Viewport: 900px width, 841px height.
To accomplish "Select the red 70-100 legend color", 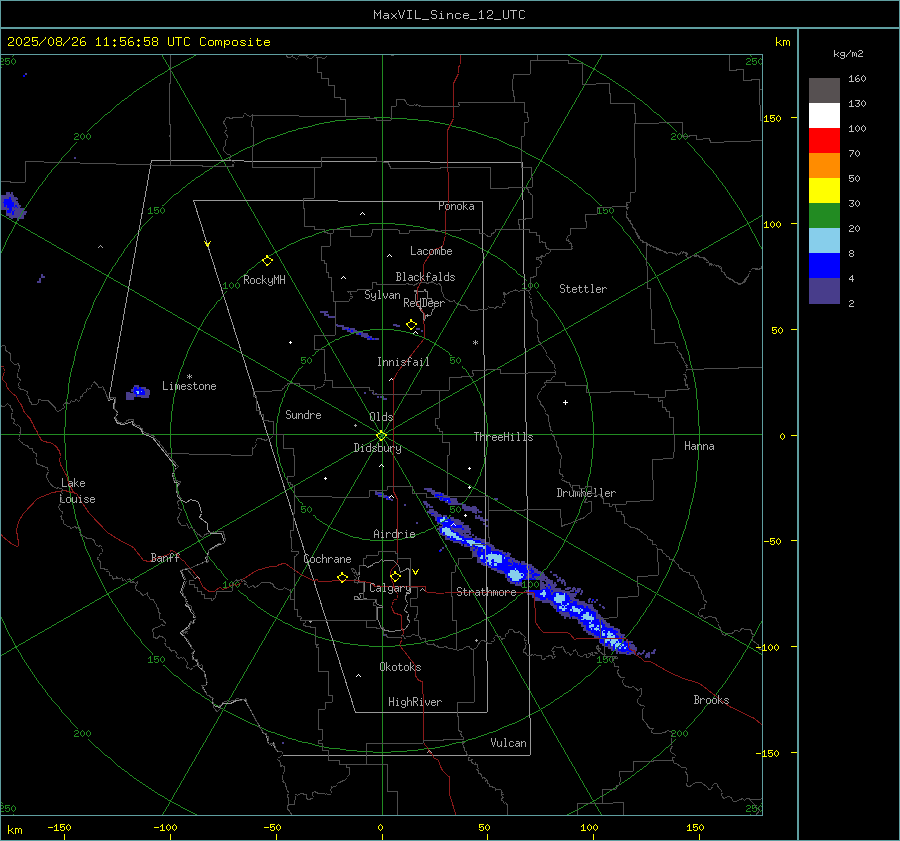I will (x=824, y=141).
